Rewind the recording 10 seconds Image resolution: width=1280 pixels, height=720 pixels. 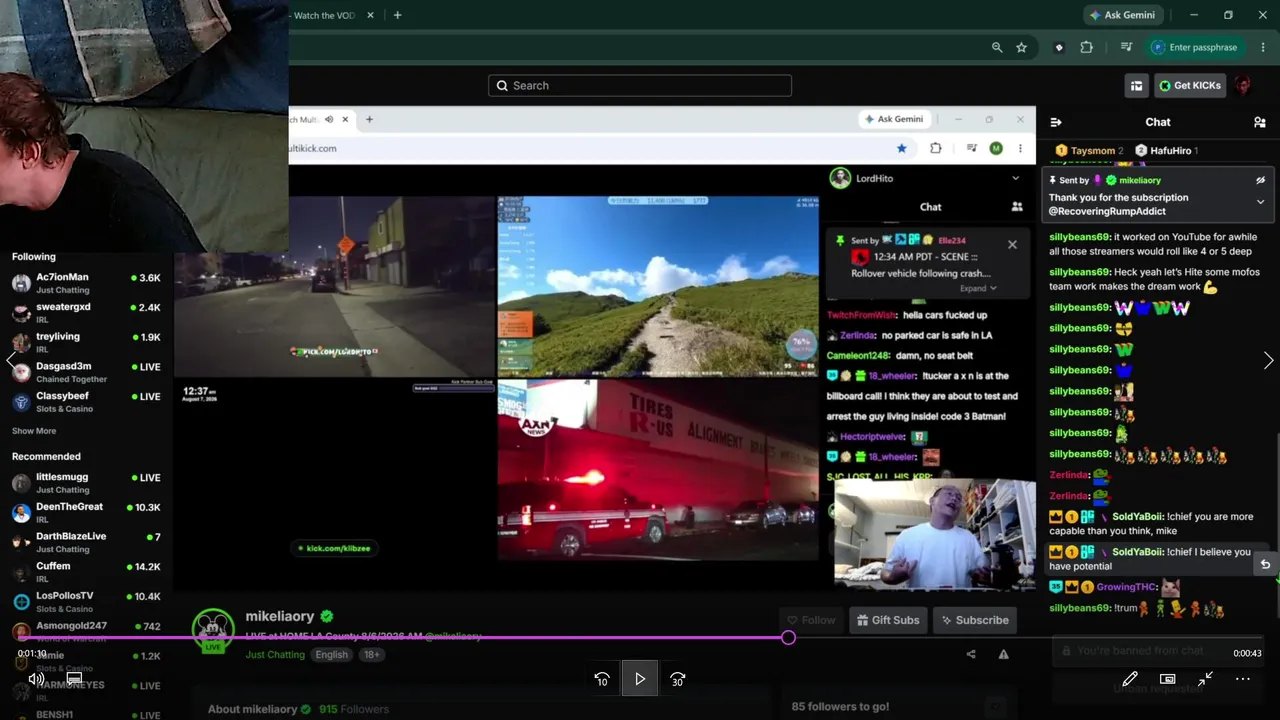[602, 679]
